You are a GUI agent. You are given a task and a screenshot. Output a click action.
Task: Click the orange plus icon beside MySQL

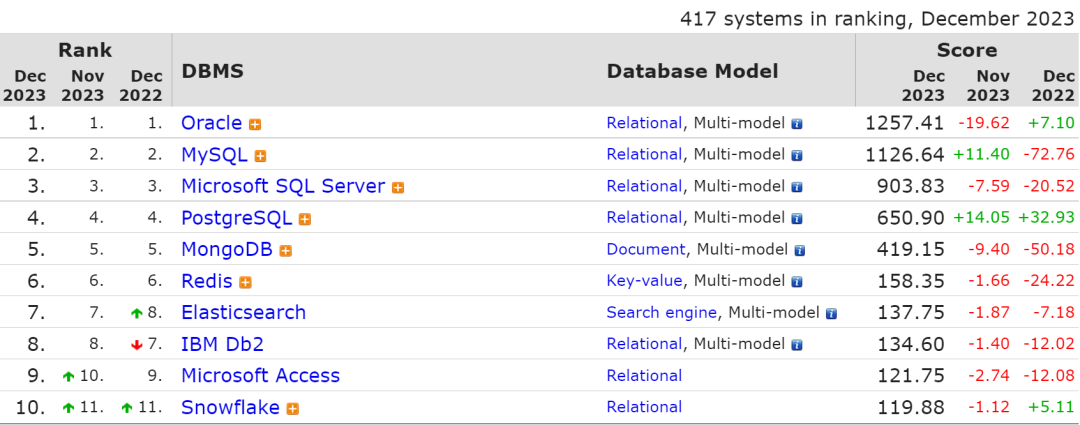260,156
